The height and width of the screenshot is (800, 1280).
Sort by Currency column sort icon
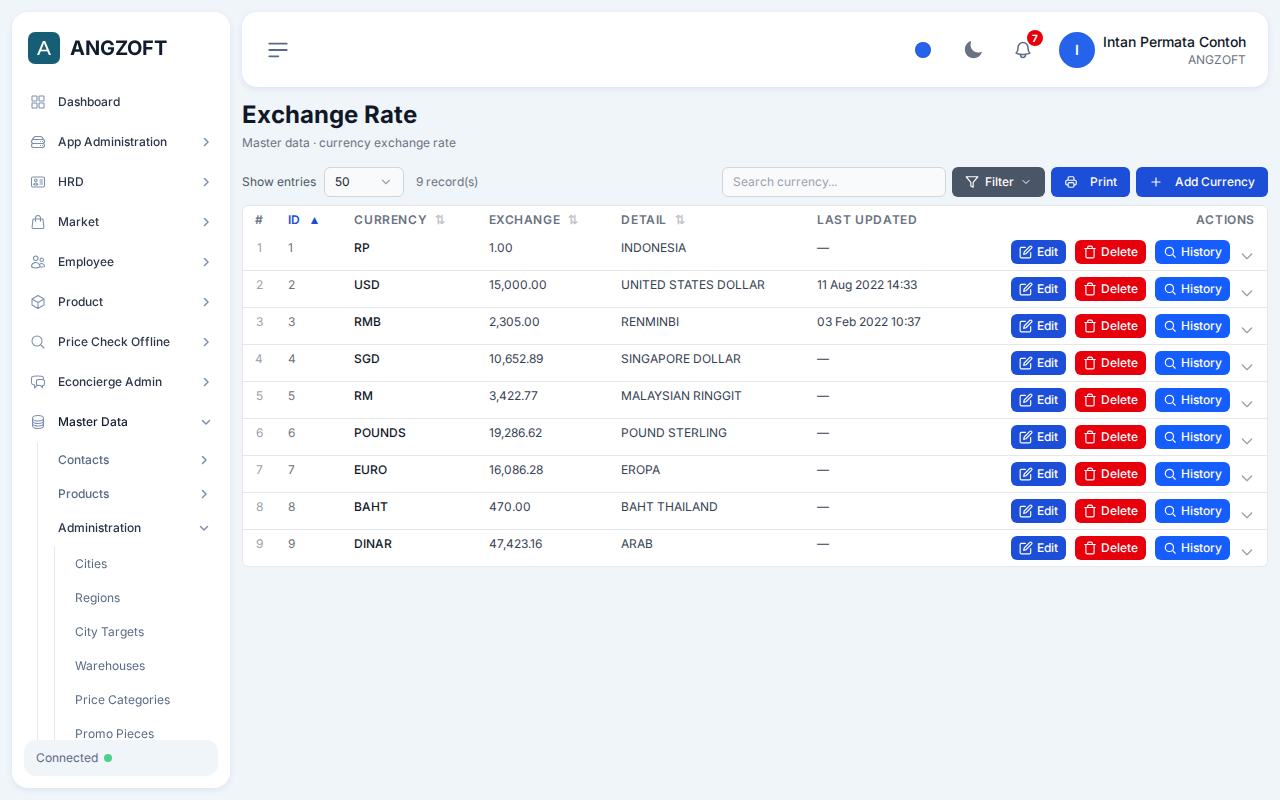[x=440, y=220]
